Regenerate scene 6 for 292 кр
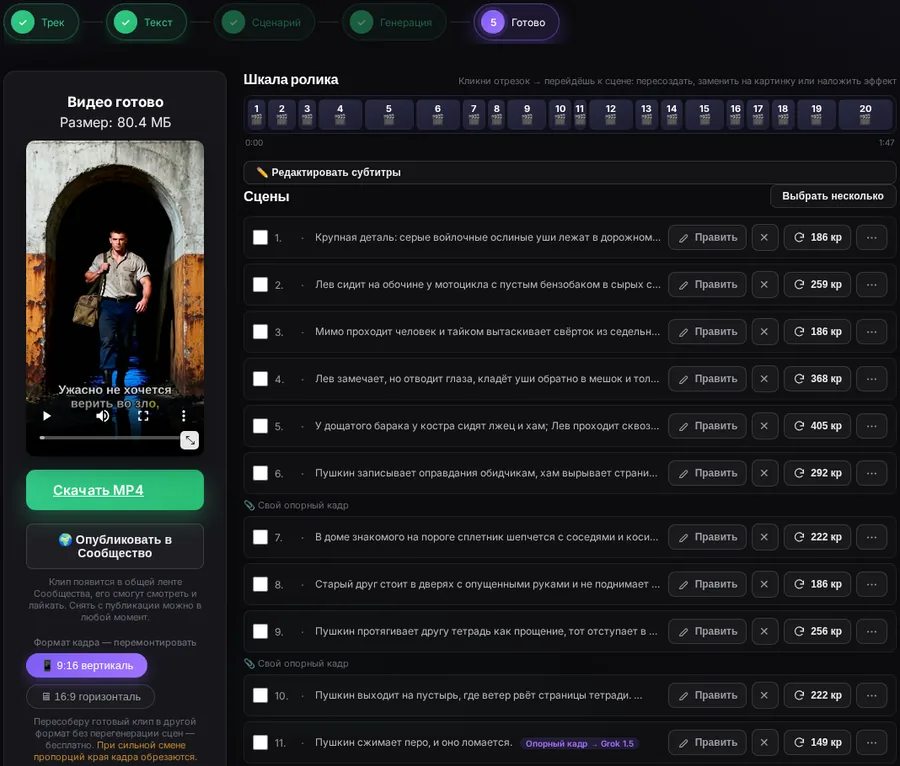Viewport: 900px width, 766px height. (817, 473)
